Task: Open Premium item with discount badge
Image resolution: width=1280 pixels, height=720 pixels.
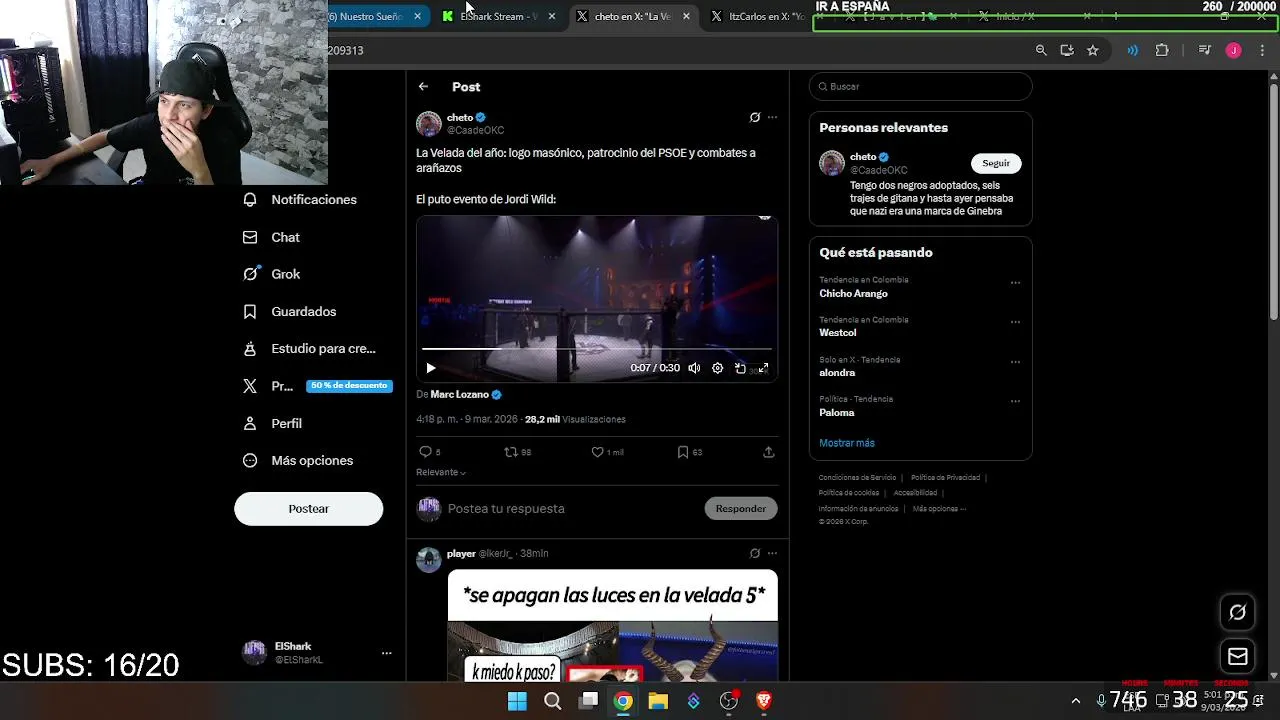Action: pos(316,386)
